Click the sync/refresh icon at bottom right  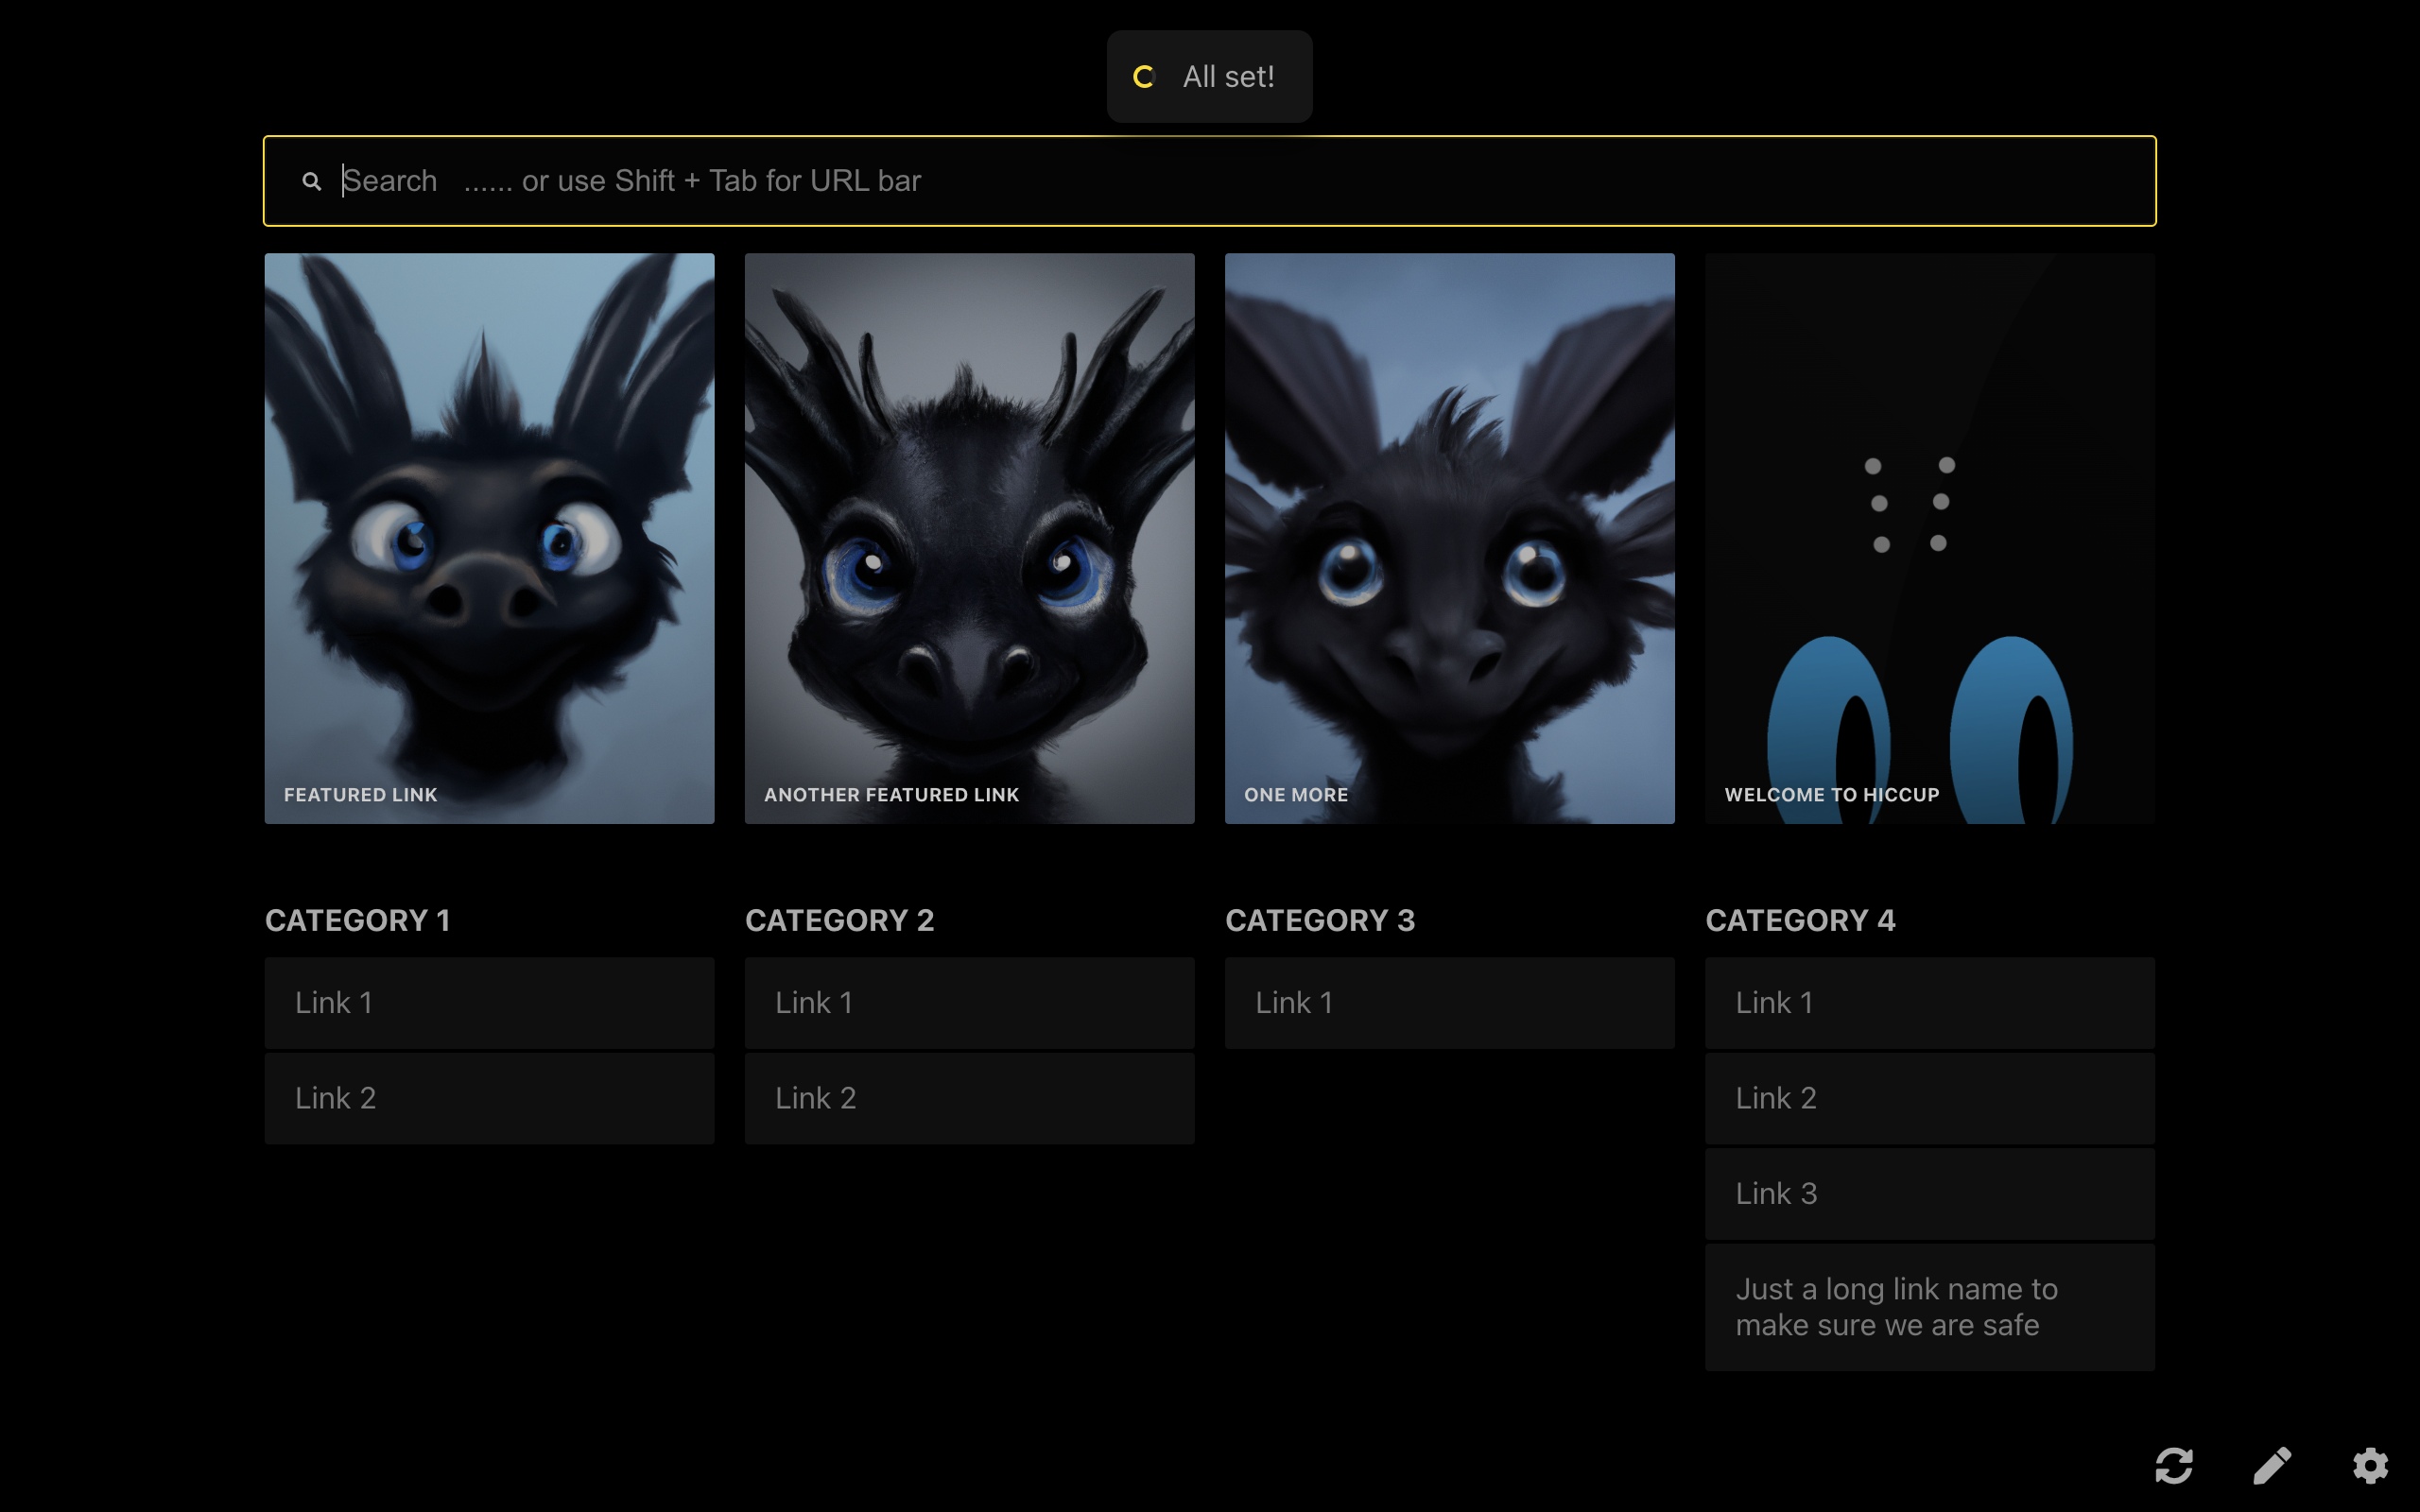click(x=2174, y=1466)
